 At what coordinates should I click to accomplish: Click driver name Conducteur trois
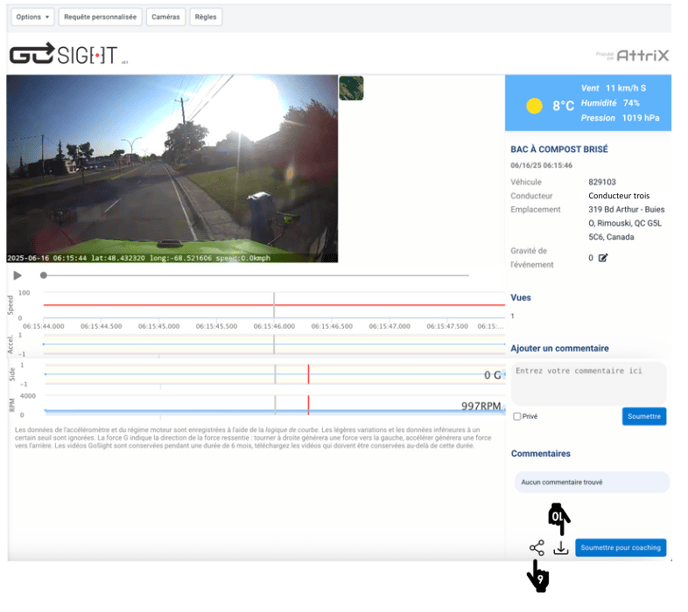pyautogui.click(x=619, y=196)
